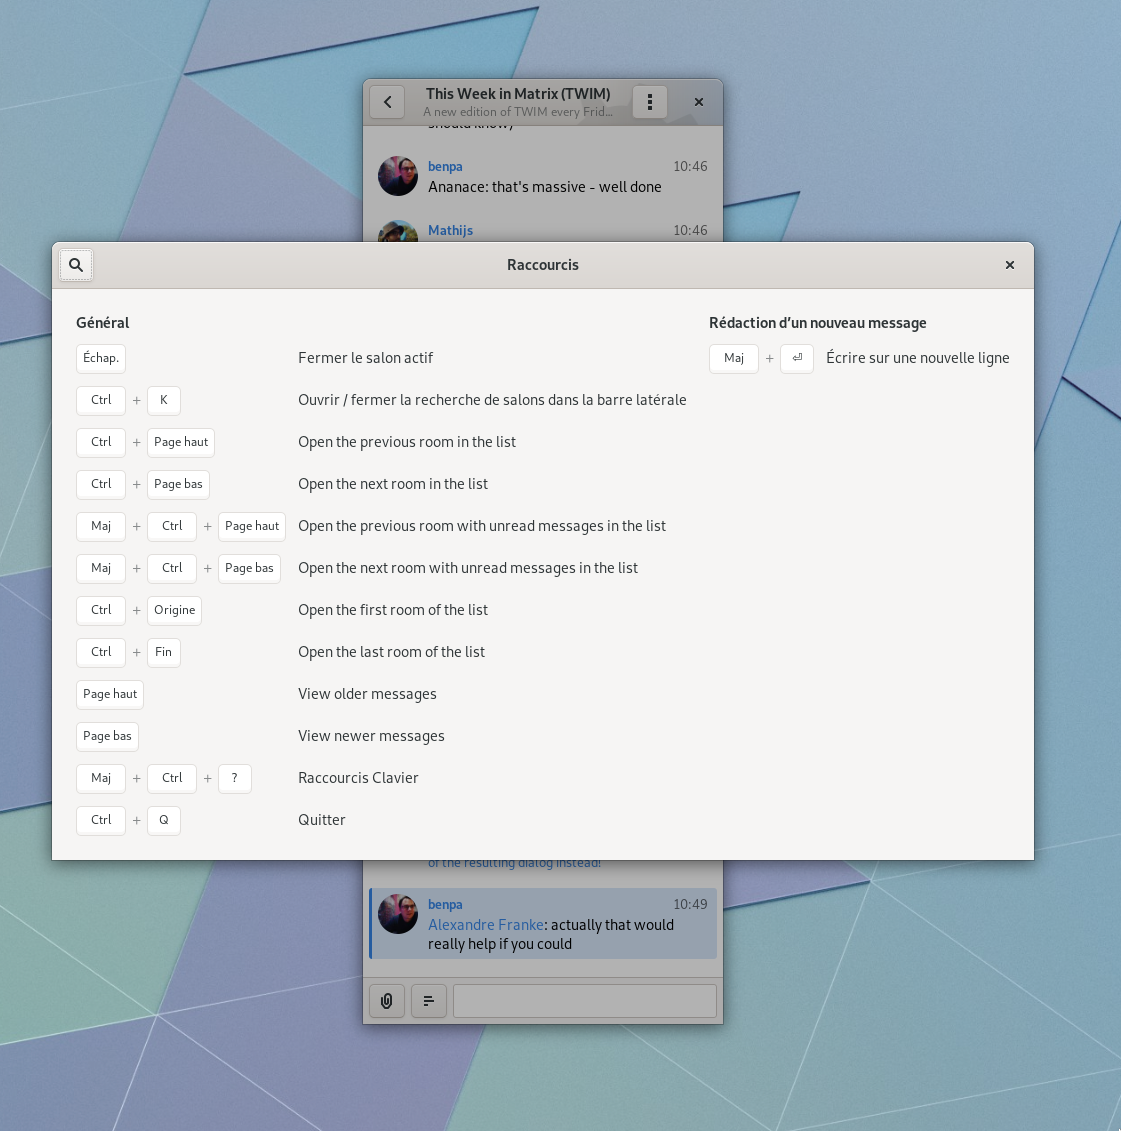Select the Raccourcis Clavier shortcut row label

(x=358, y=778)
